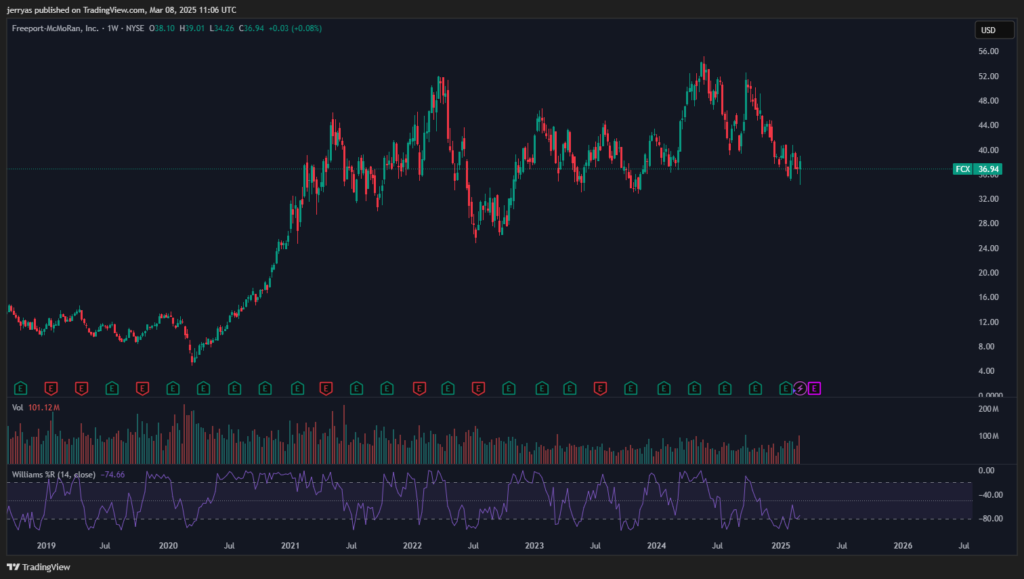
Task: Click the 56.00 level on price scale
Action: pyautogui.click(x=989, y=52)
